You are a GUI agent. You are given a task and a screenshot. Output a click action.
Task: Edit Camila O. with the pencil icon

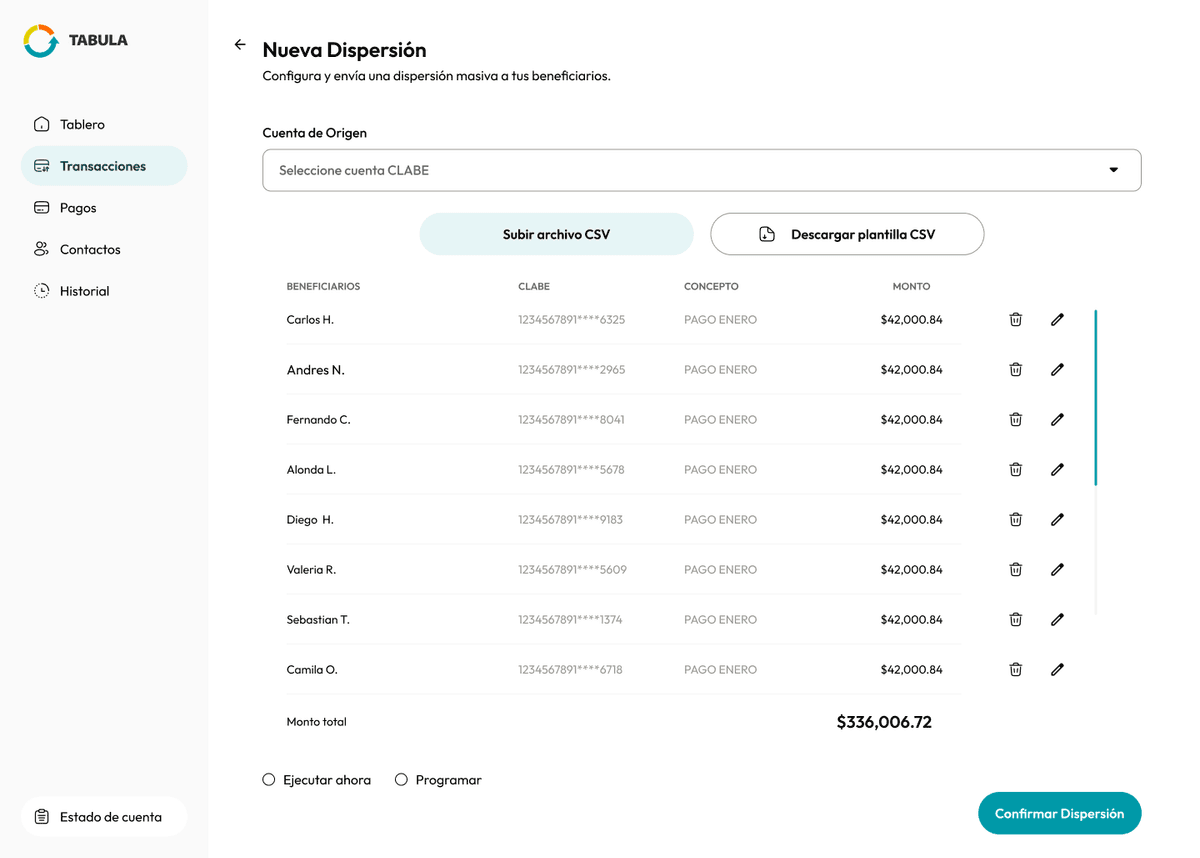1057,669
